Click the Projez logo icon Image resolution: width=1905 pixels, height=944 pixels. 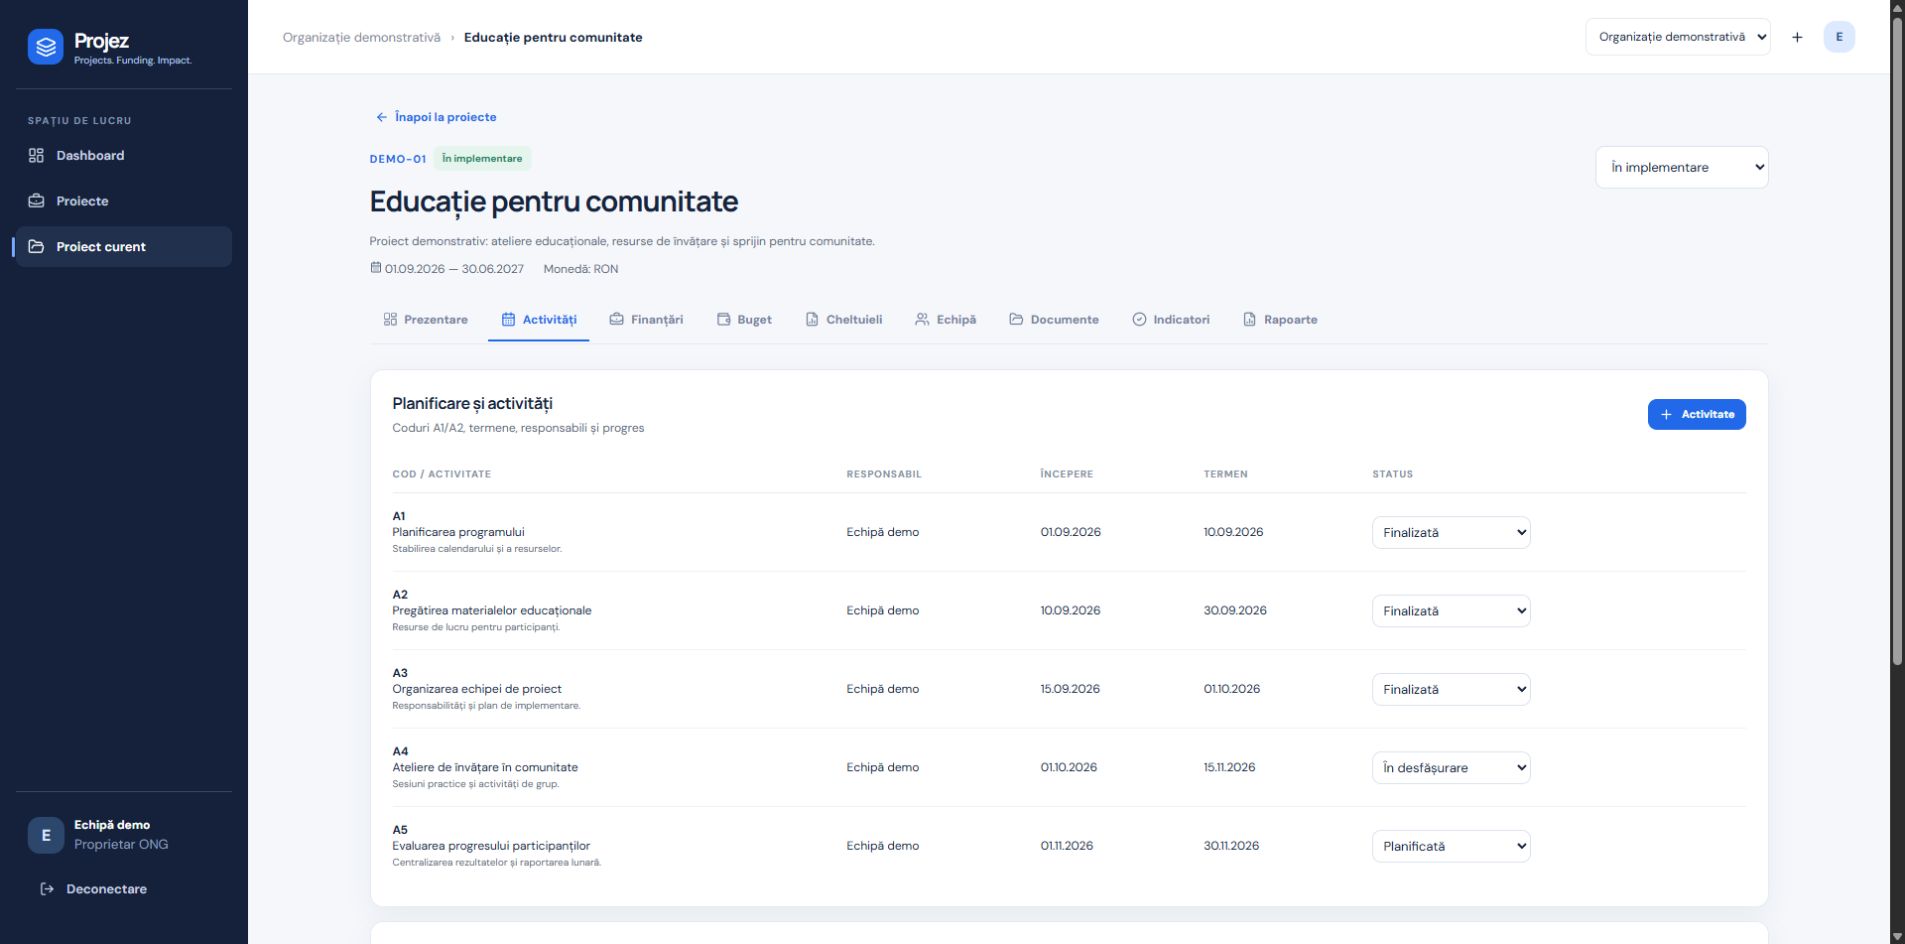pos(45,46)
